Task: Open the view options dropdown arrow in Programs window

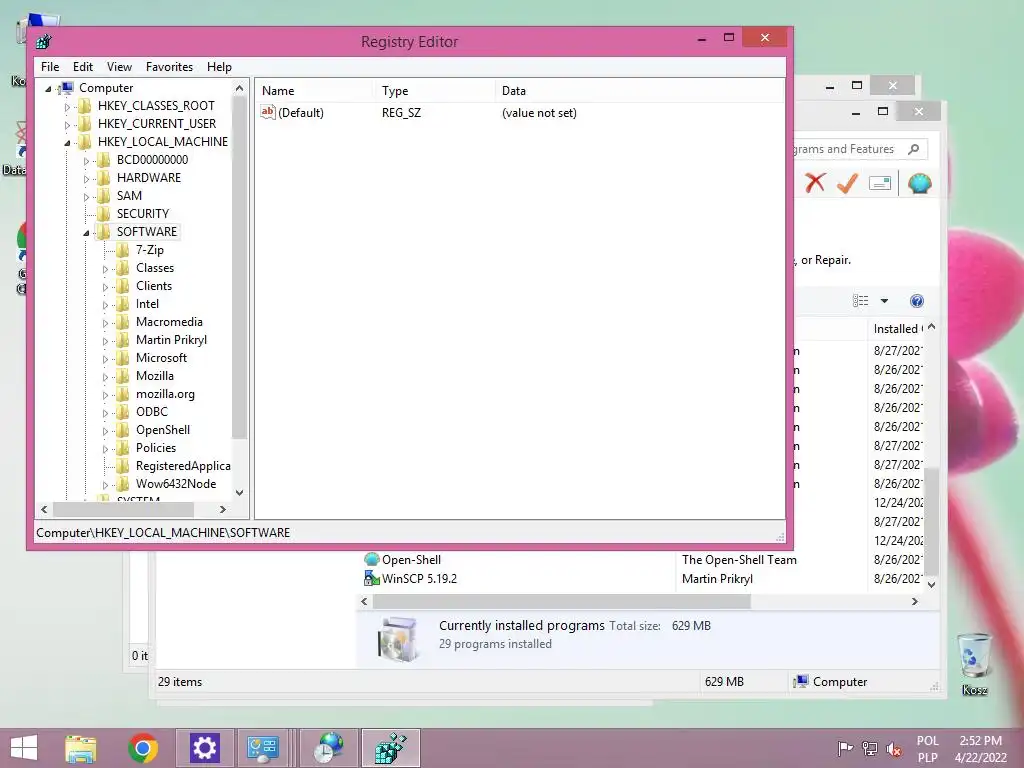Action: [884, 301]
